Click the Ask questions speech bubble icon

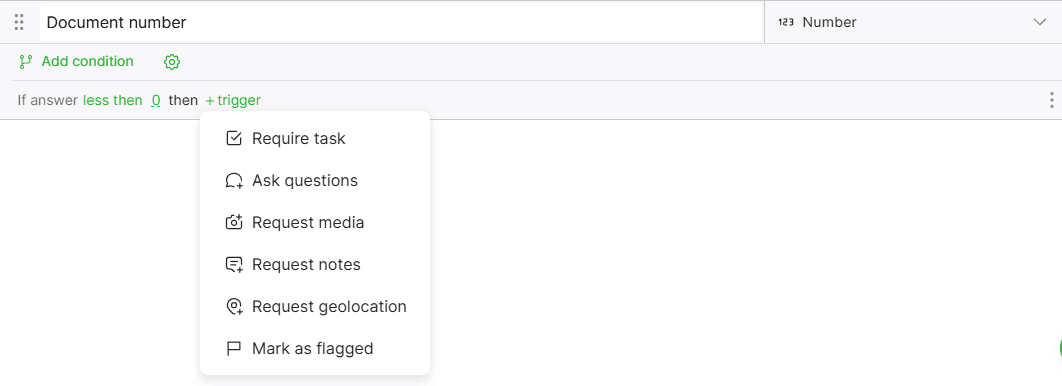[x=234, y=181]
